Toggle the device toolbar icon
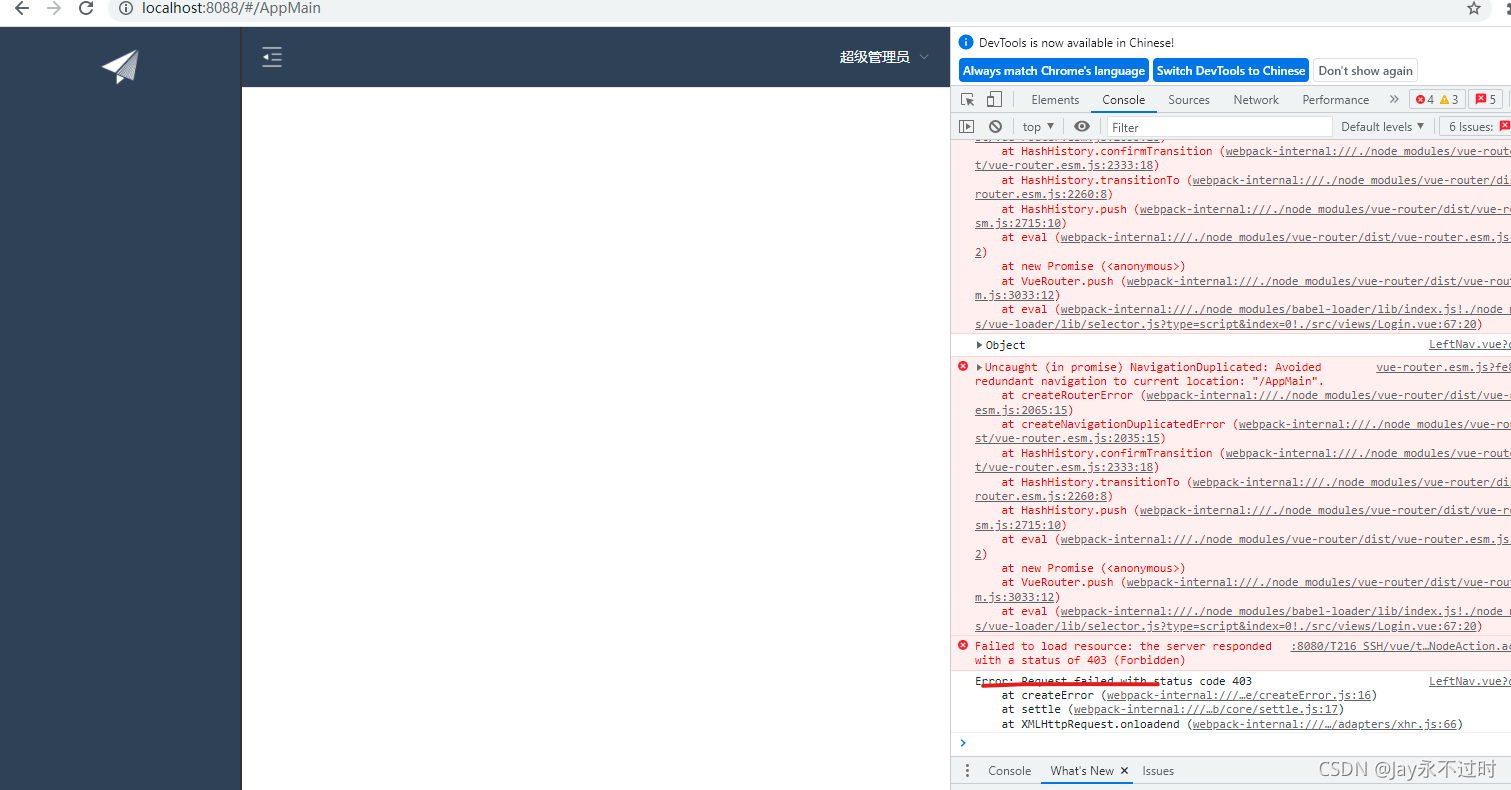The width and height of the screenshot is (1511, 790). pyautogui.click(x=994, y=99)
